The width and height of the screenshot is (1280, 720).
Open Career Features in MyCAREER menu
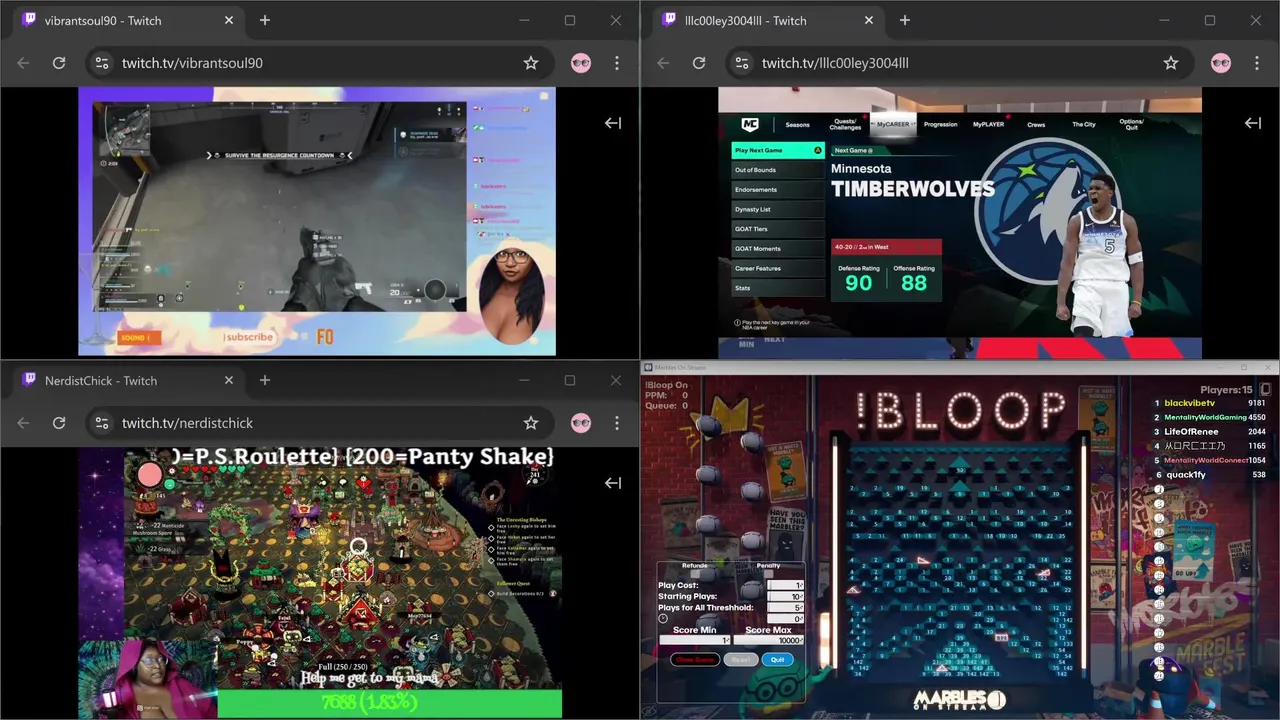point(778,268)
